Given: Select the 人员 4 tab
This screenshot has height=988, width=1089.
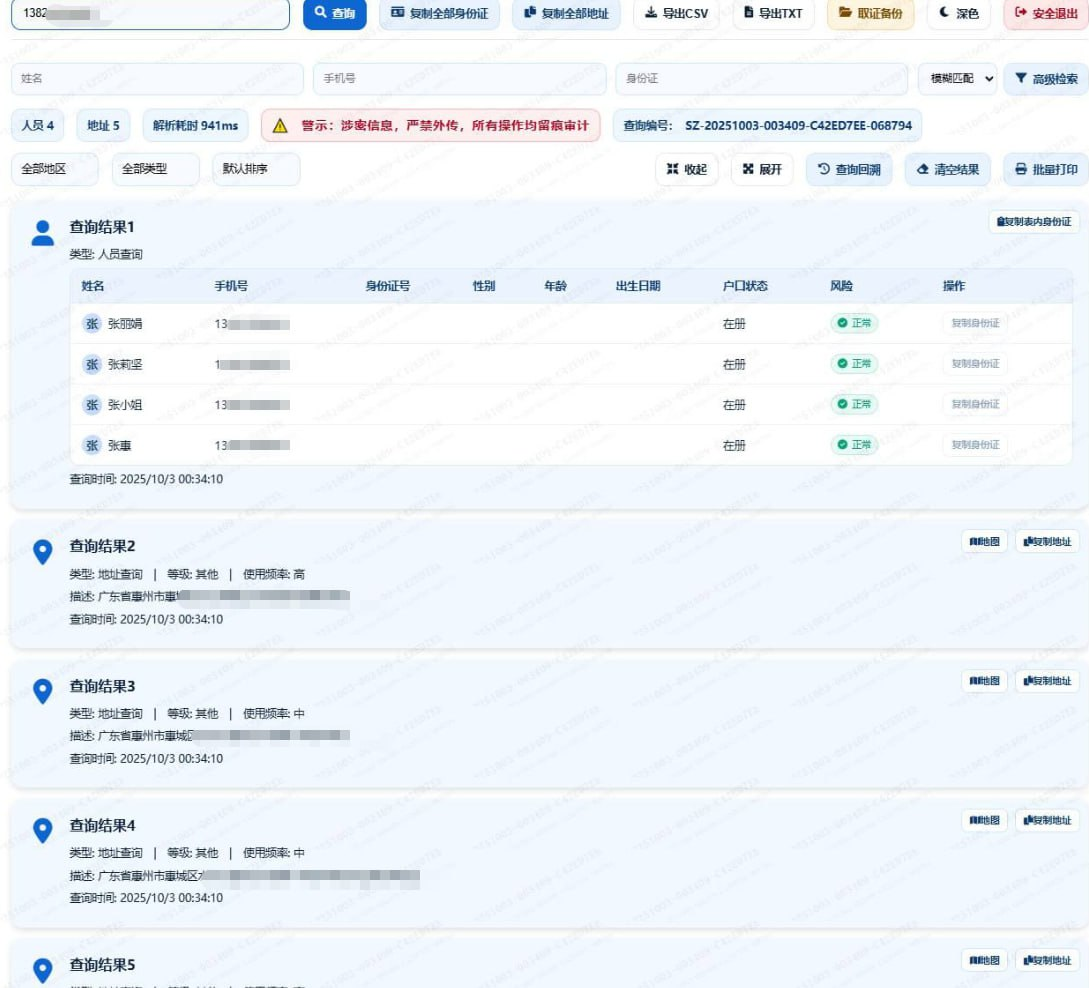Looking at the screenshot, I should [38, 125].
